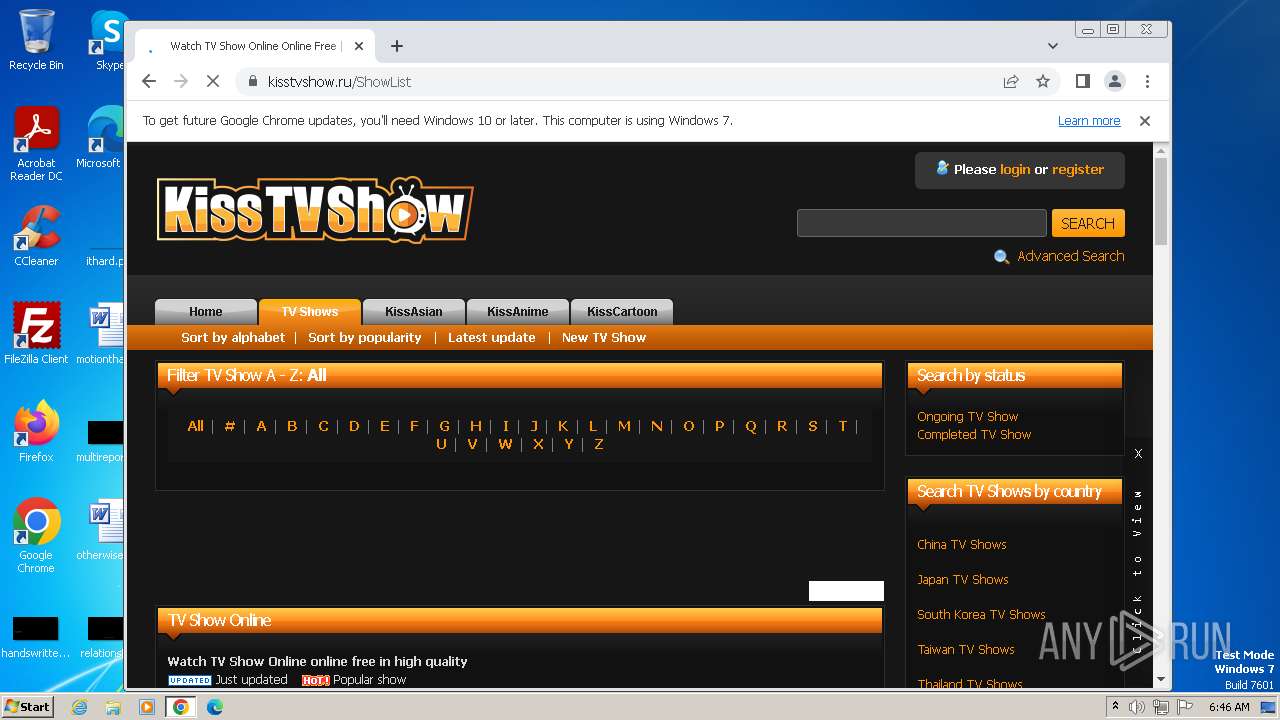Click the taskbar clock showing 6:46 AM
This screenshot has height=720, width=1280.
click(1229, 707)
